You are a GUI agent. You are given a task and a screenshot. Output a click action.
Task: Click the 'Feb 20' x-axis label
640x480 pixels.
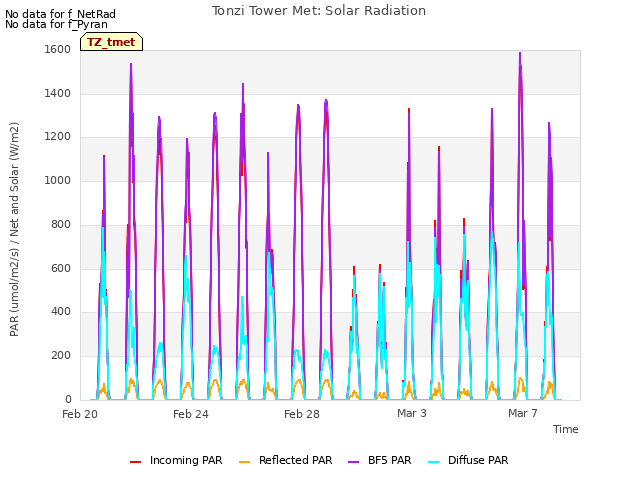point(80,414)
